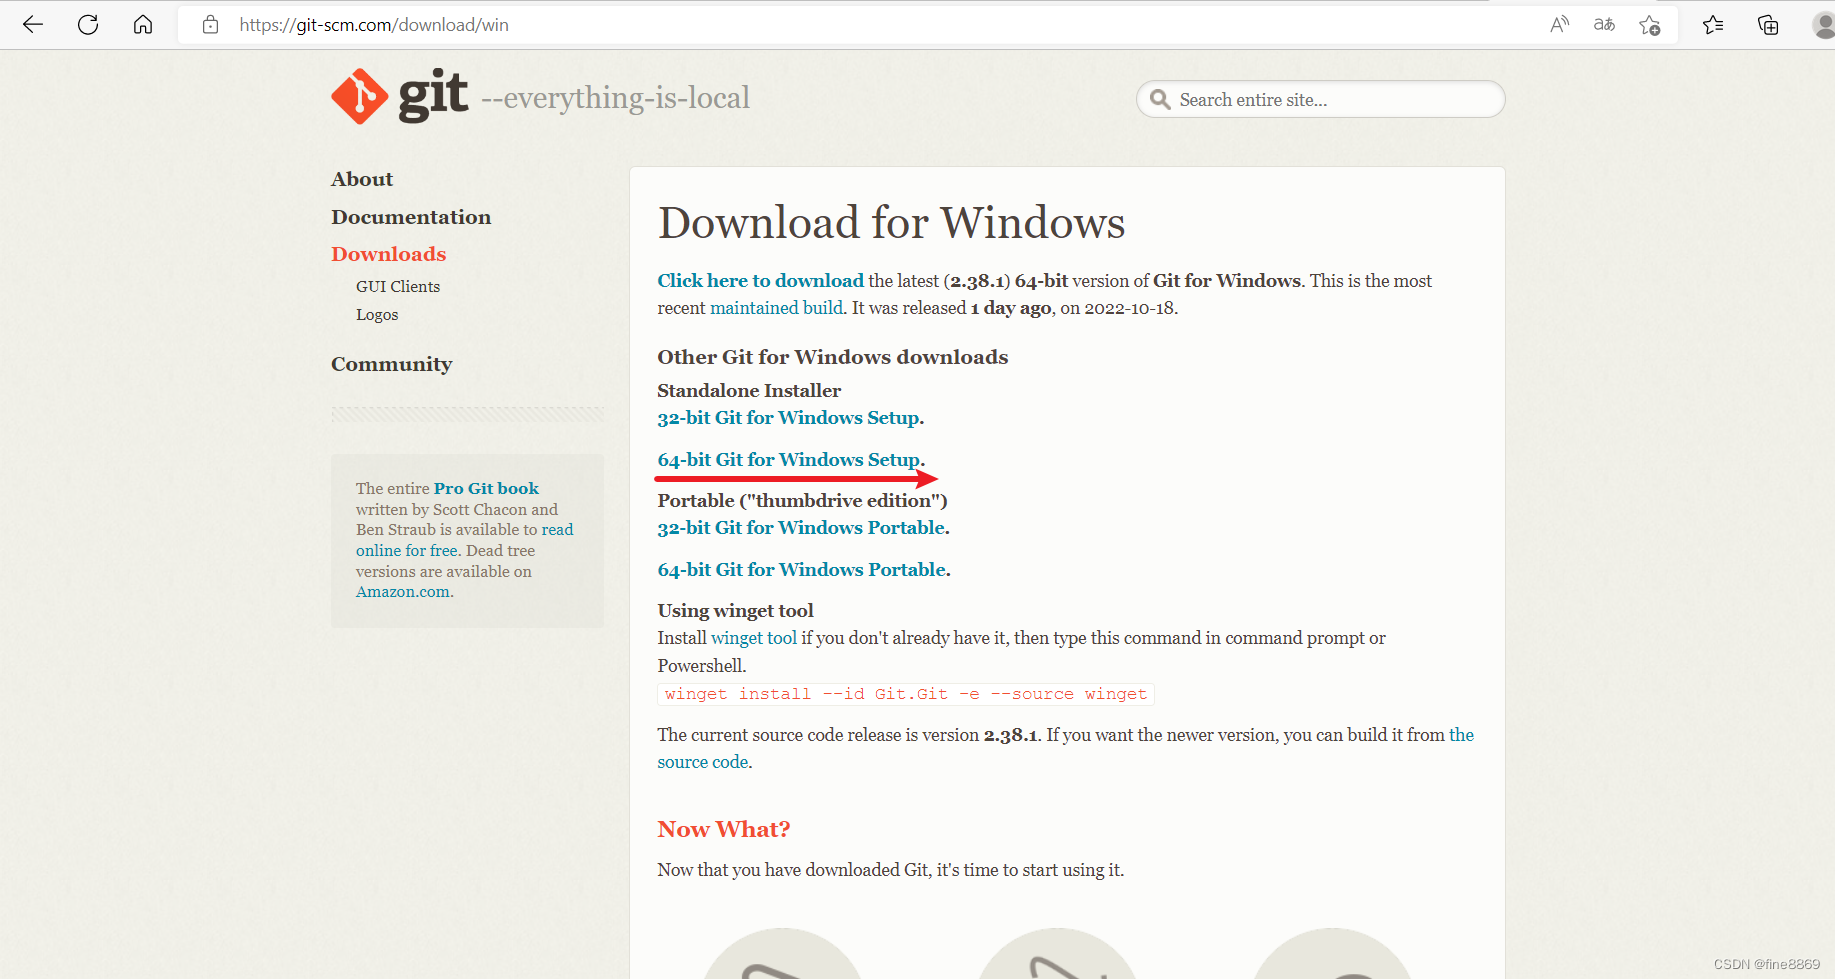Screen dimensions: 1835x979
Task: Open the Documentation section
Action: pyautogui.click(x=411, y=217)
